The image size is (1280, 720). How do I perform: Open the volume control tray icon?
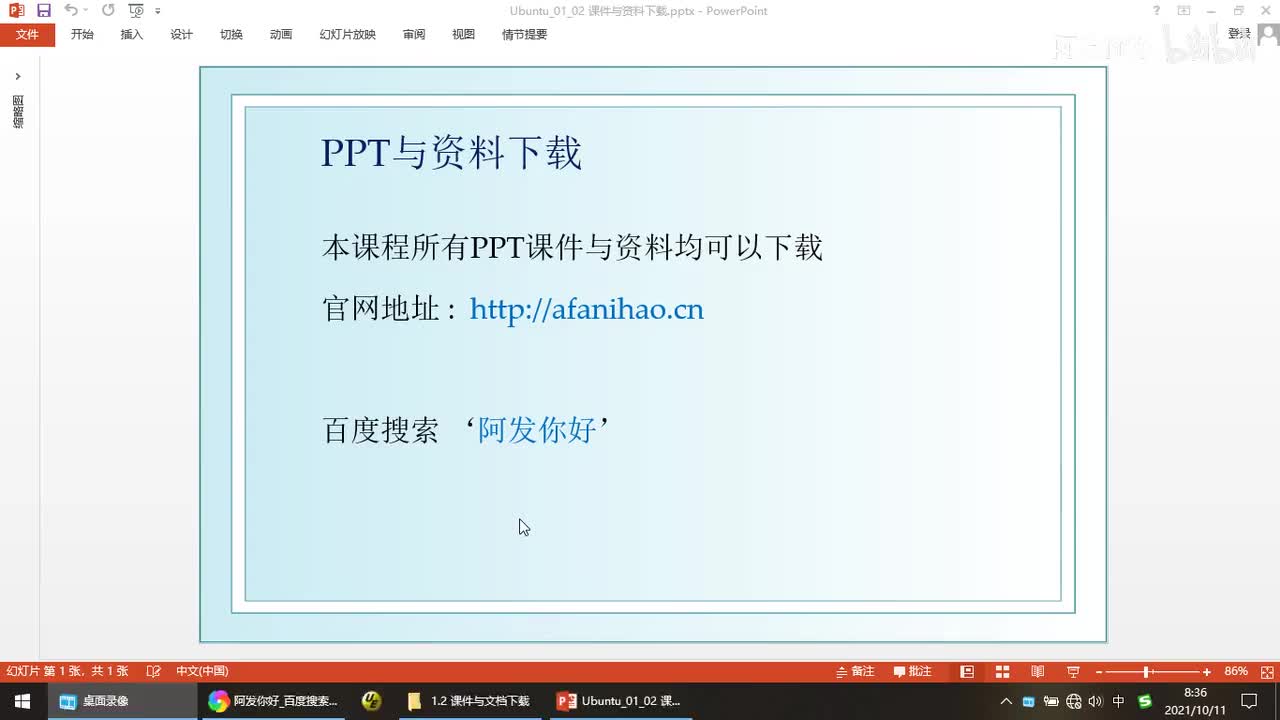pos(1095,701)
